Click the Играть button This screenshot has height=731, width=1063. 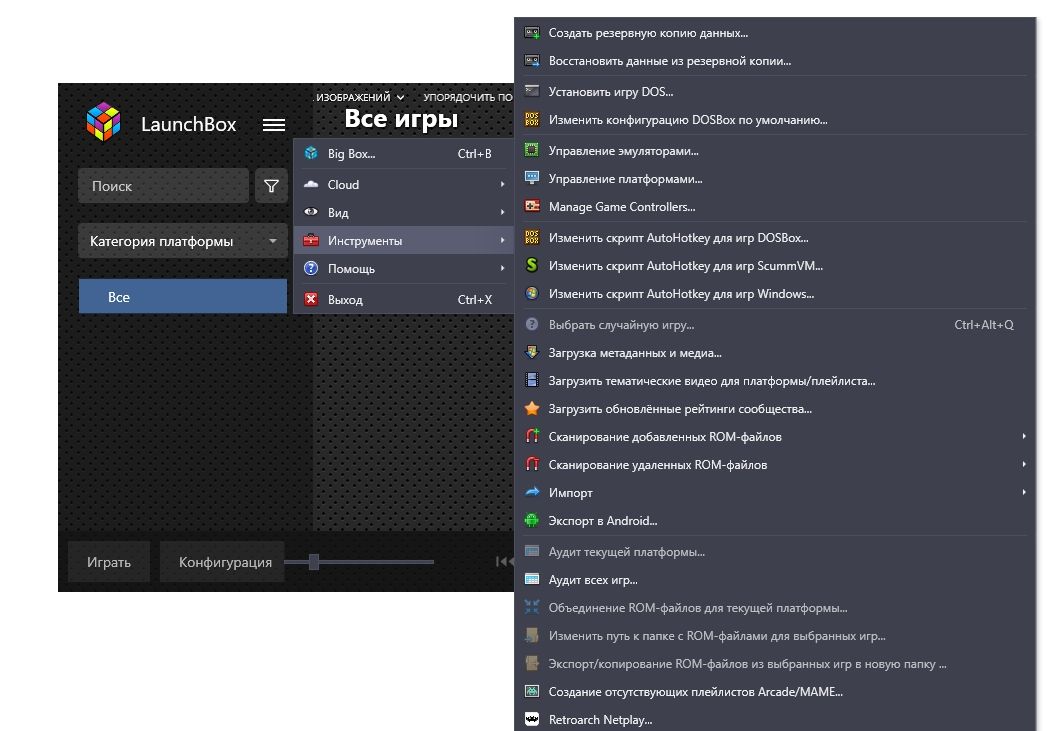click(x=108, y=561)
